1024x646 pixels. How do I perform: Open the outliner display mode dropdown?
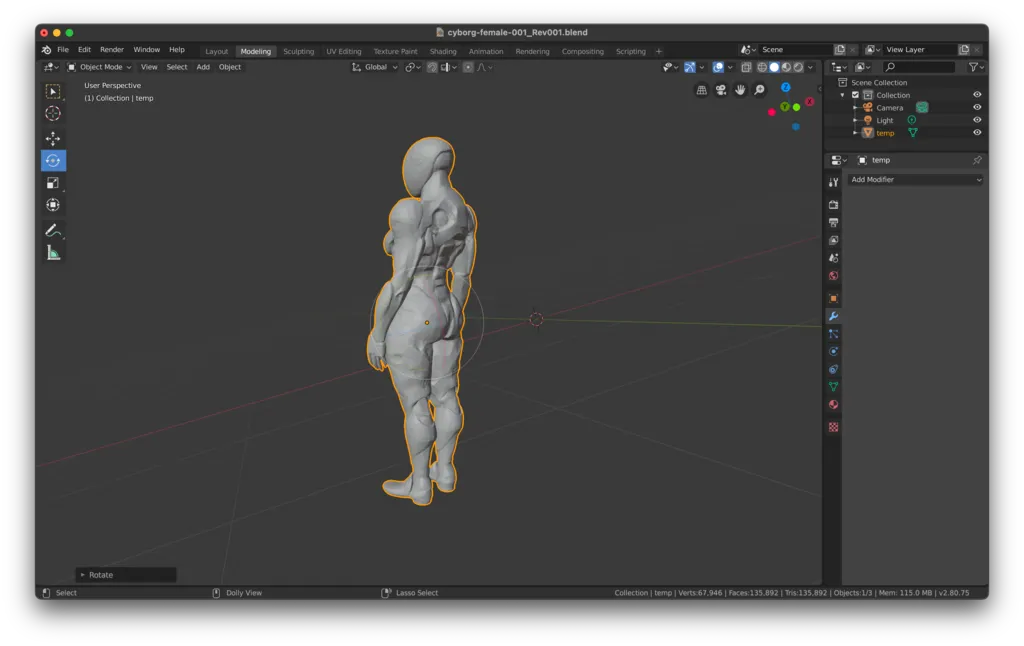[862, 67]
